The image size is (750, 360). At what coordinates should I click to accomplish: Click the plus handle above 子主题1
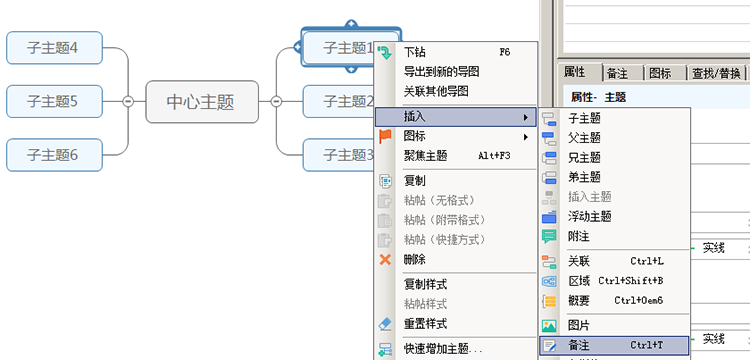pyautogui.click(x=351, y=23)
